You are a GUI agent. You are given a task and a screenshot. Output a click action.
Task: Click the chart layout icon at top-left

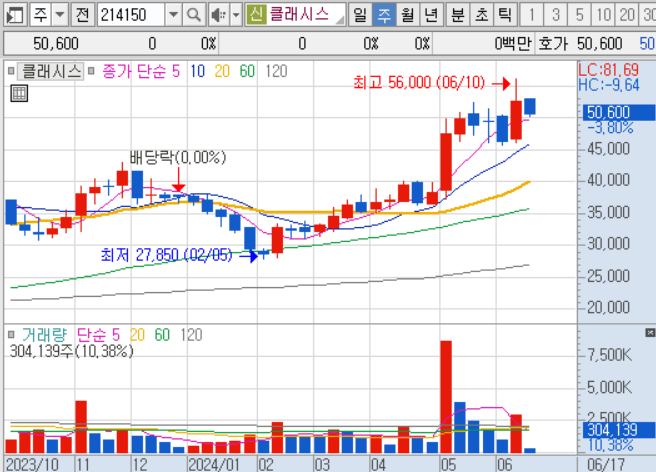click(x=15, y=15)
